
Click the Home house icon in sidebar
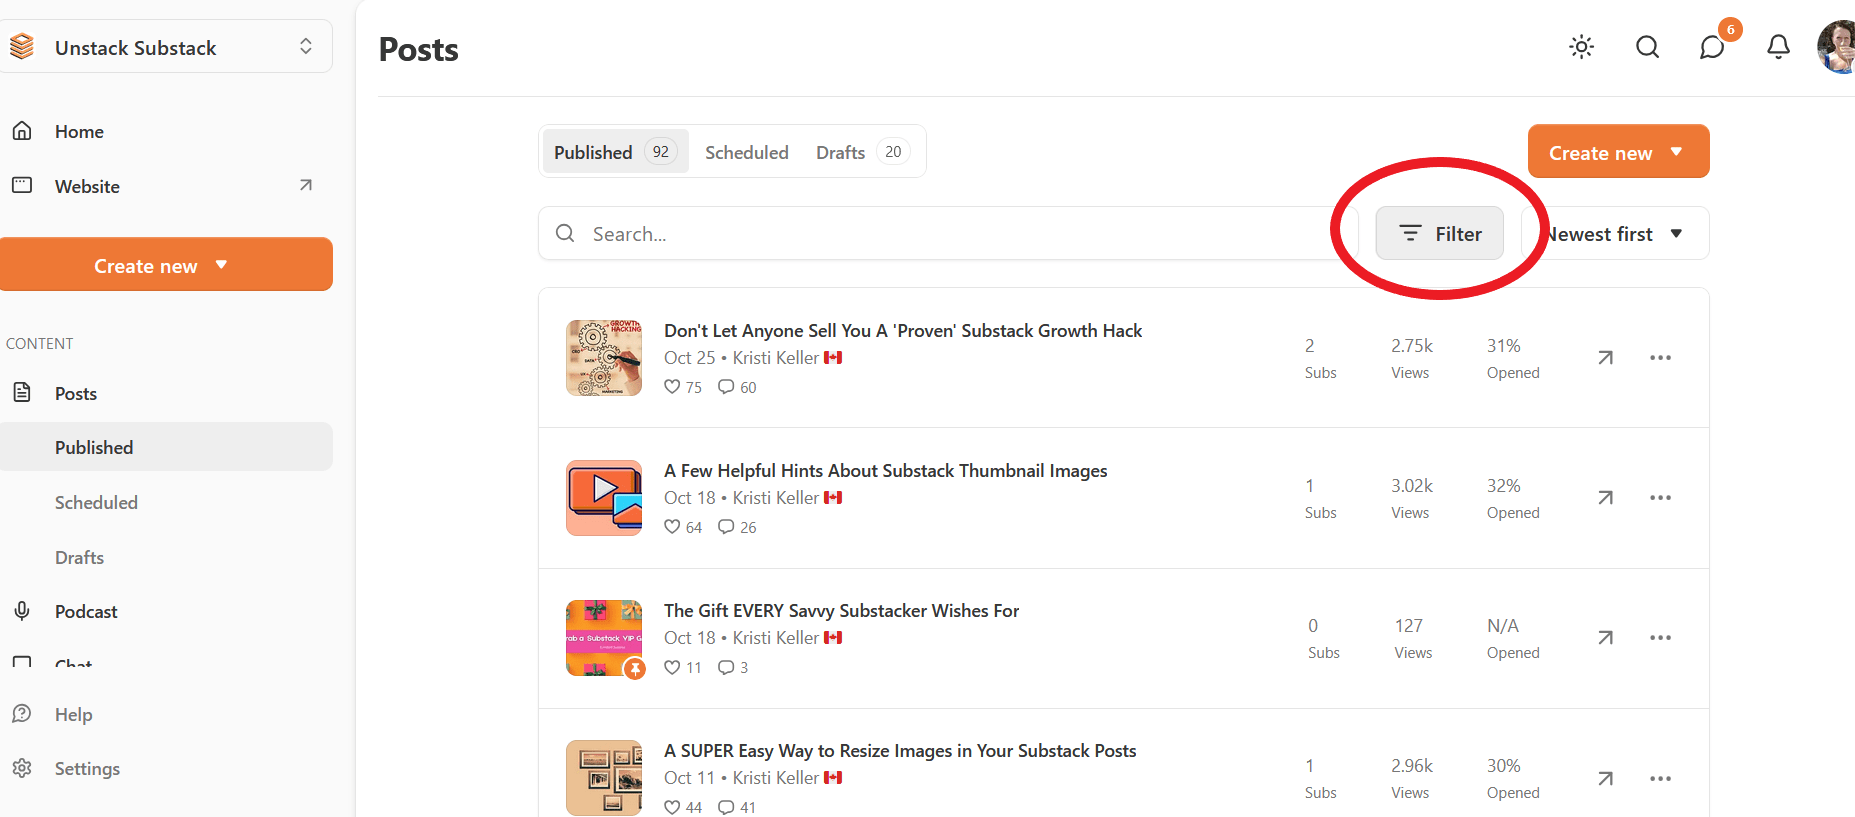22,131
